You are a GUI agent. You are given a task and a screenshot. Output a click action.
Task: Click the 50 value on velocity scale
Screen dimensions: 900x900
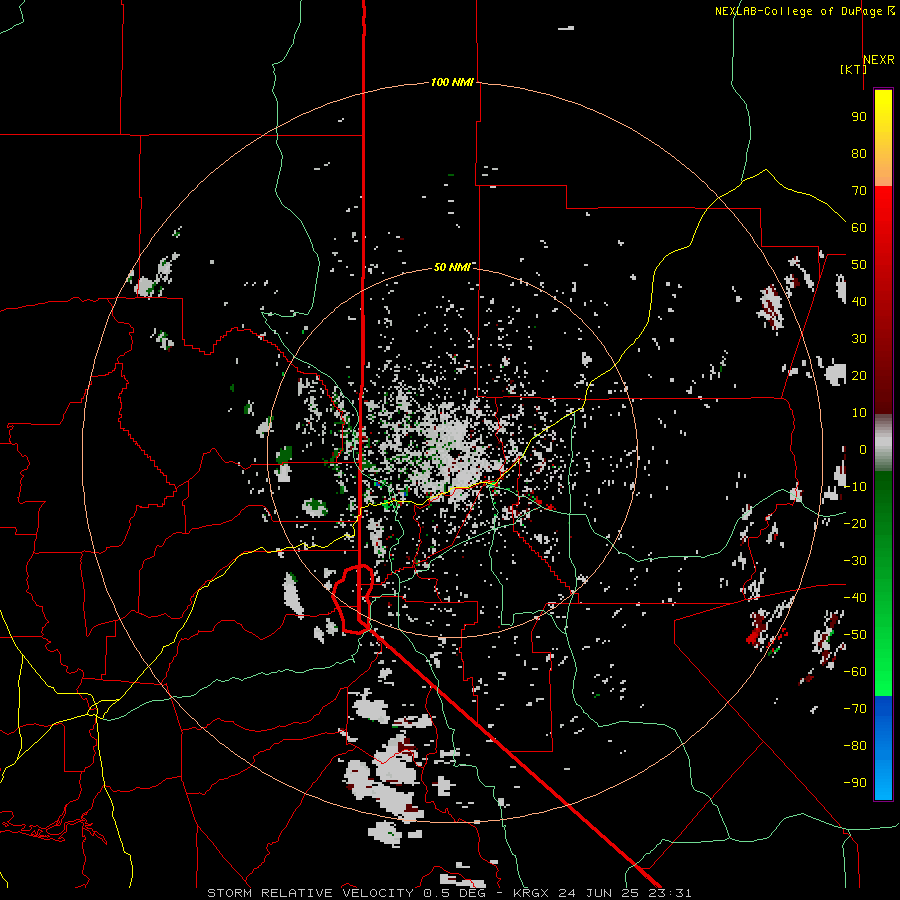click(859, 265)
